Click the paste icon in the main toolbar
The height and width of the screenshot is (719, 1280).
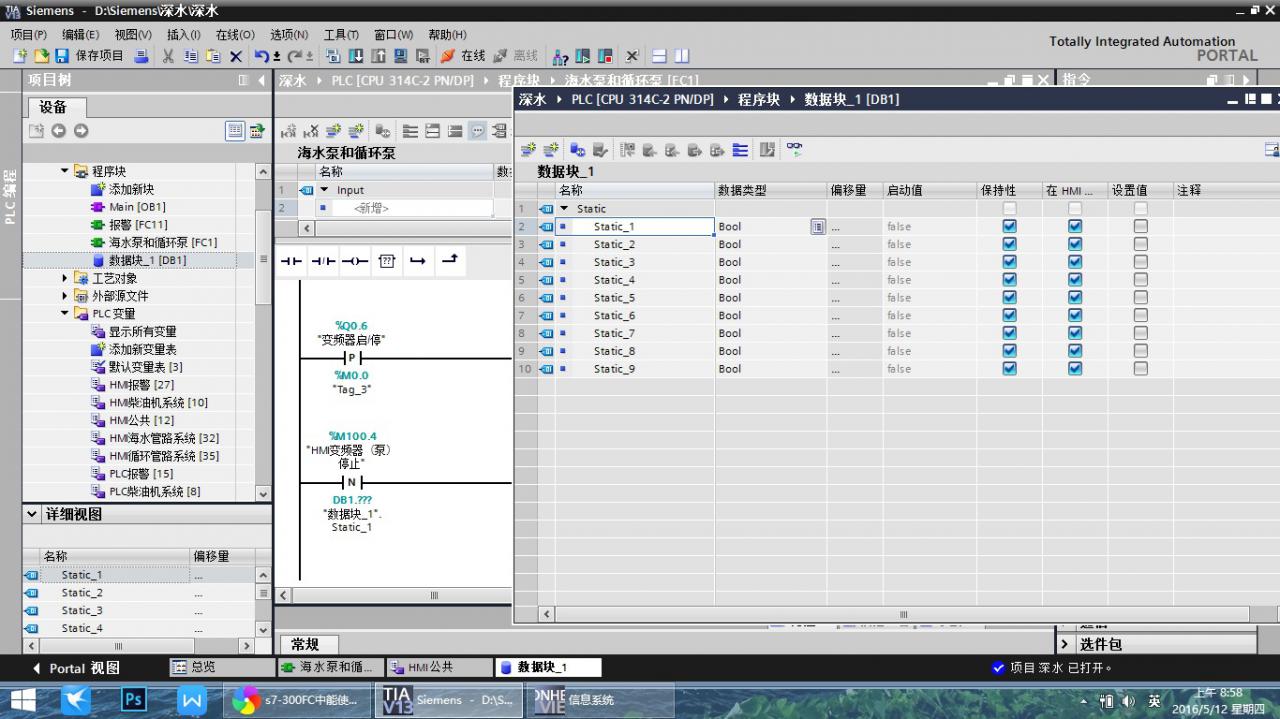[213, 56]
